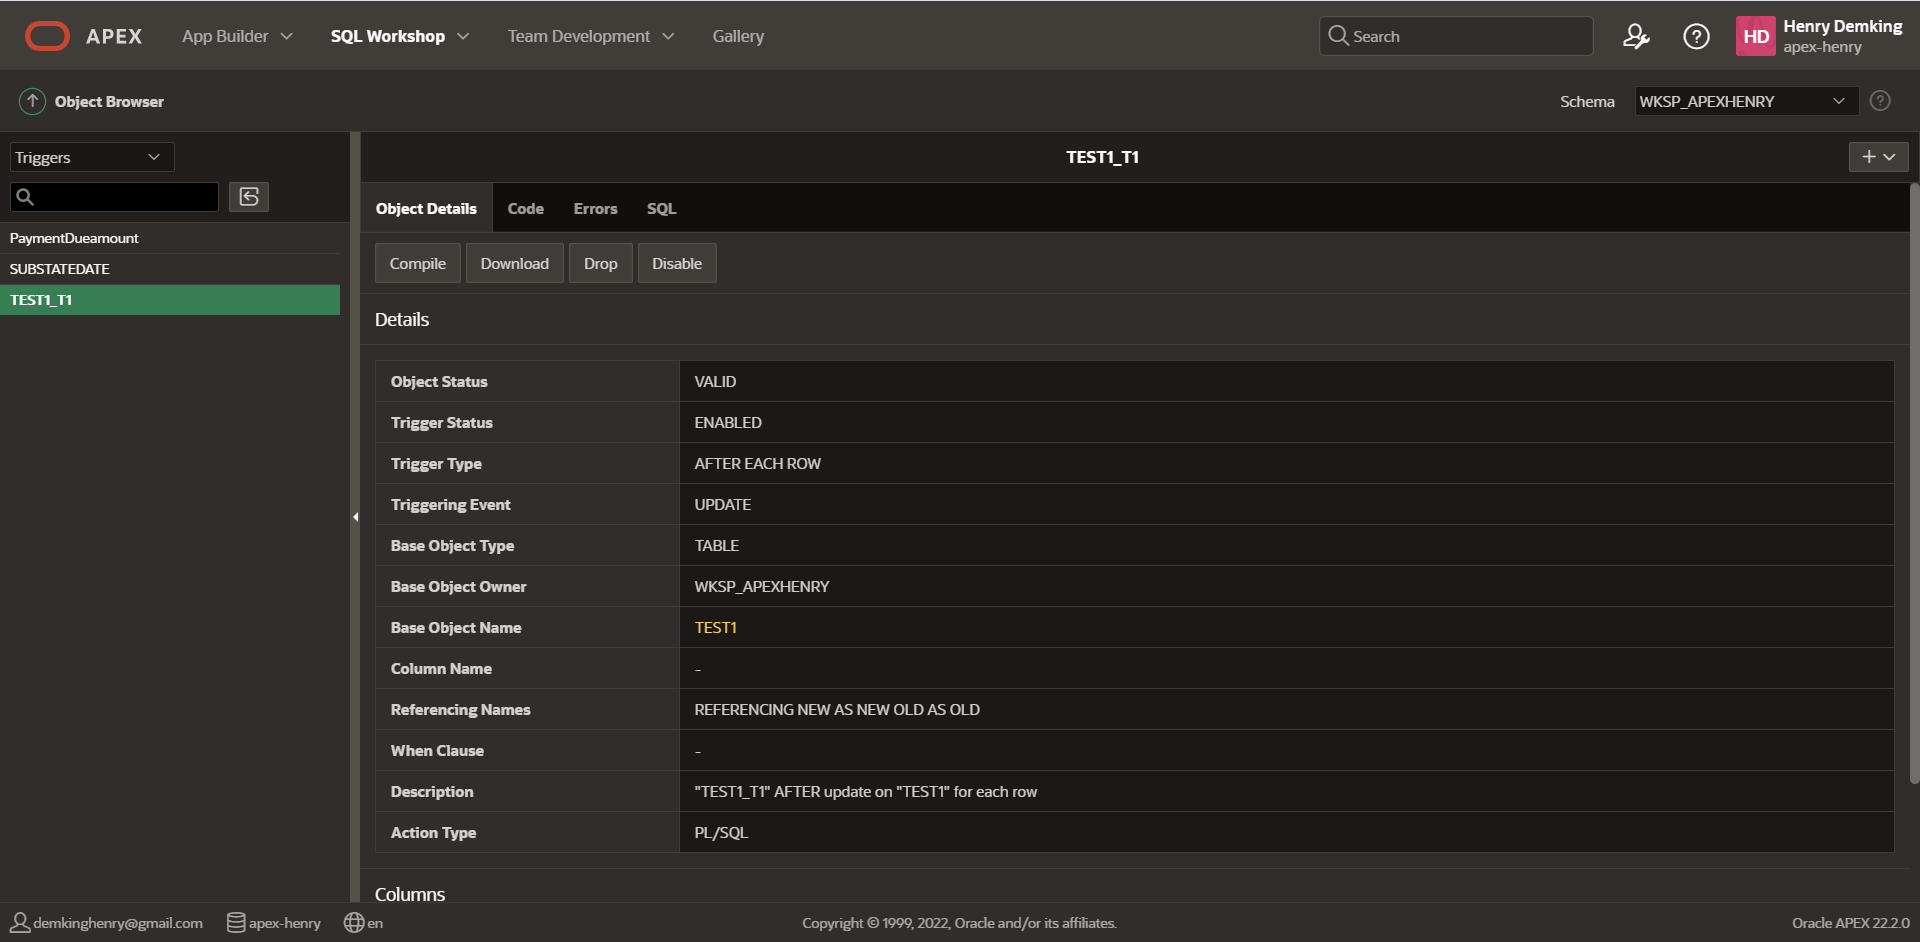Open the TEST1 base object link
Viewport: 1920px width, 942px height.
click(715, 627)
